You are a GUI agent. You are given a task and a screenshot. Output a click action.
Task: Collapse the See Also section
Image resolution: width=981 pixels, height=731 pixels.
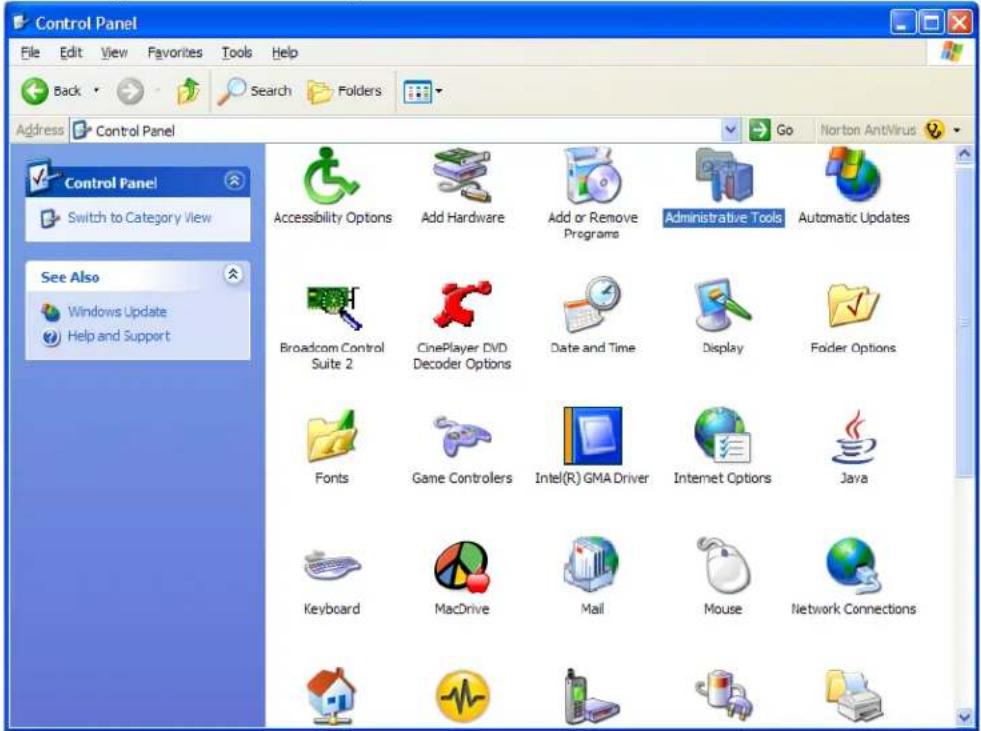pos(233,274)
